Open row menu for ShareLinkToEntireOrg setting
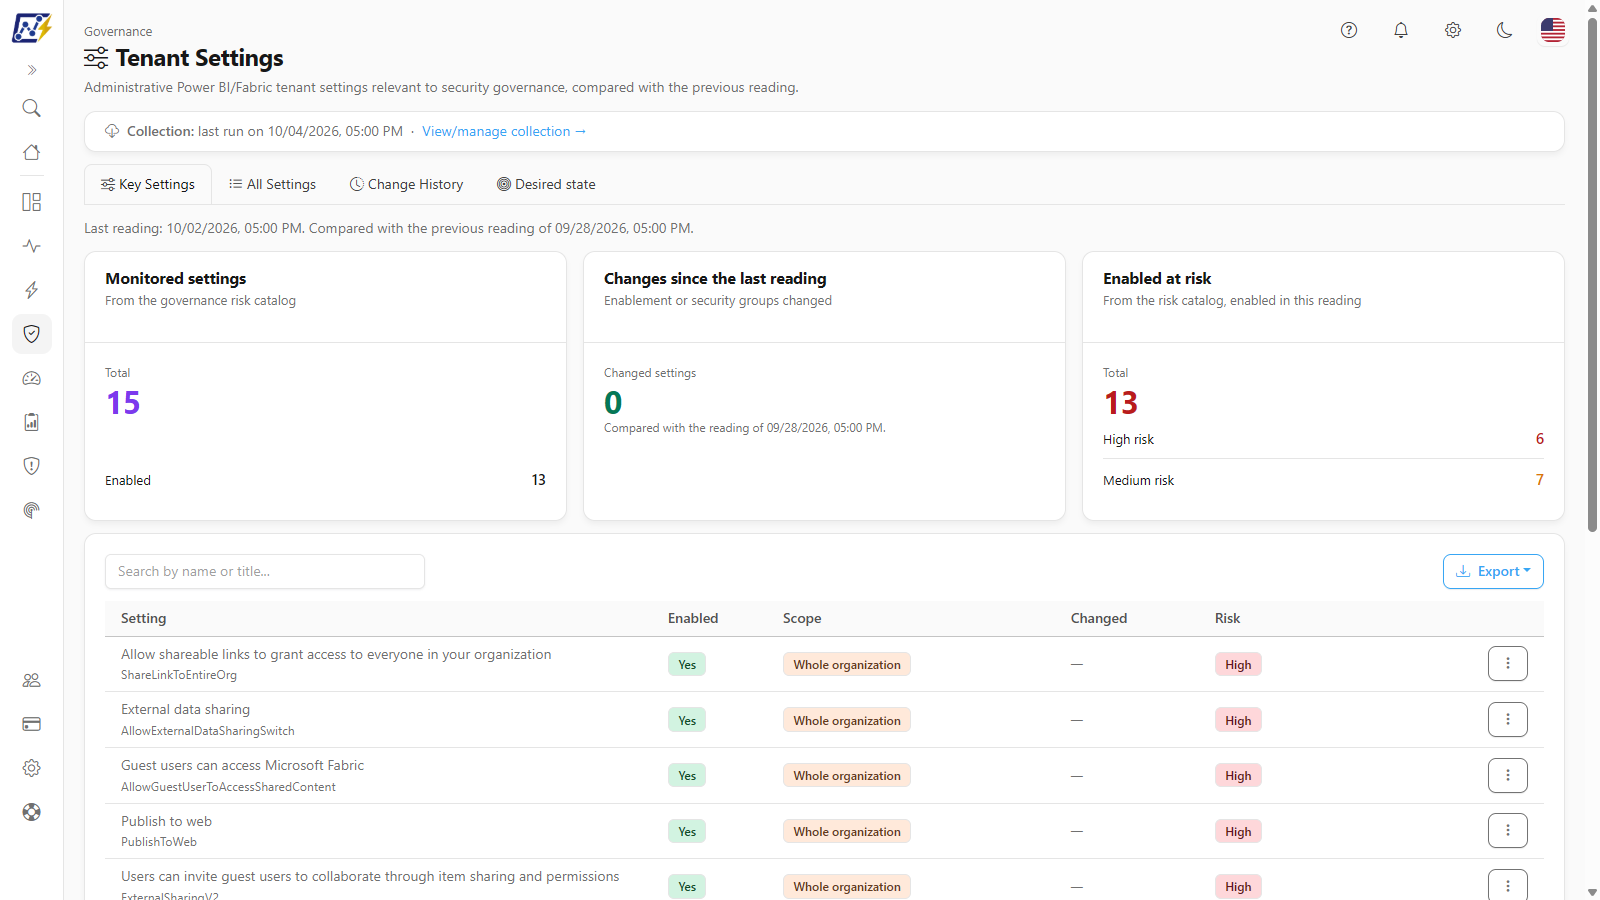Screen dimensions: 1600x900 pyautogui.click(x=1508, y=664)
